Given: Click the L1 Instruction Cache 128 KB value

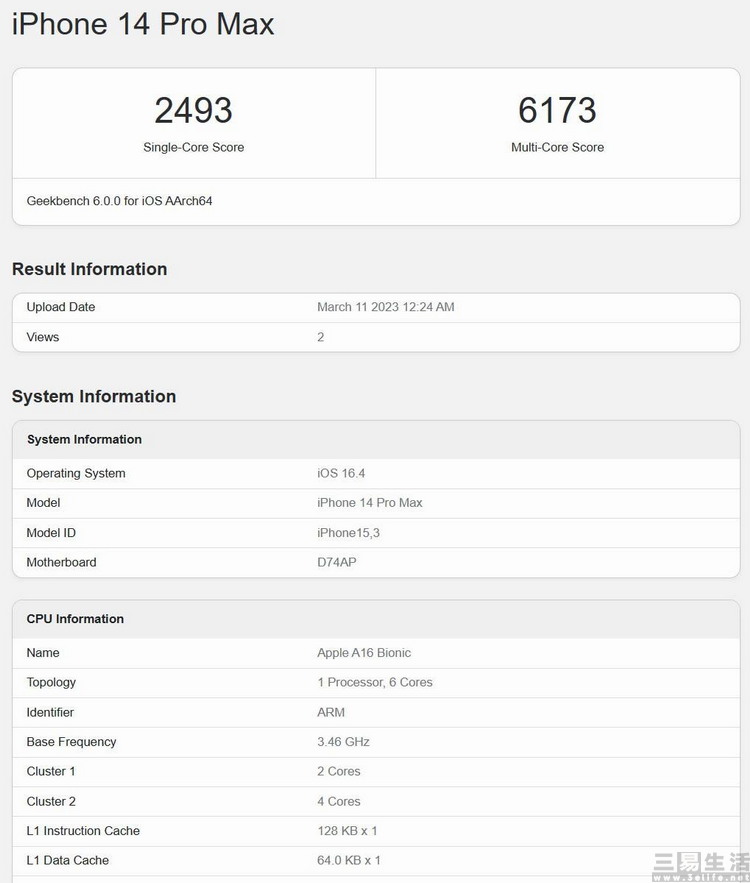Looking at the screenshot, I should pos(347,831).
